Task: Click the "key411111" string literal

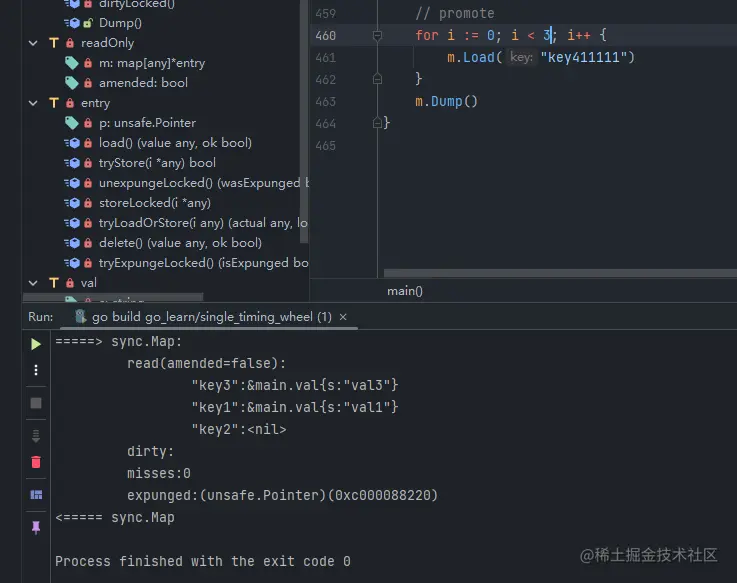Action: tap(584, 57)
